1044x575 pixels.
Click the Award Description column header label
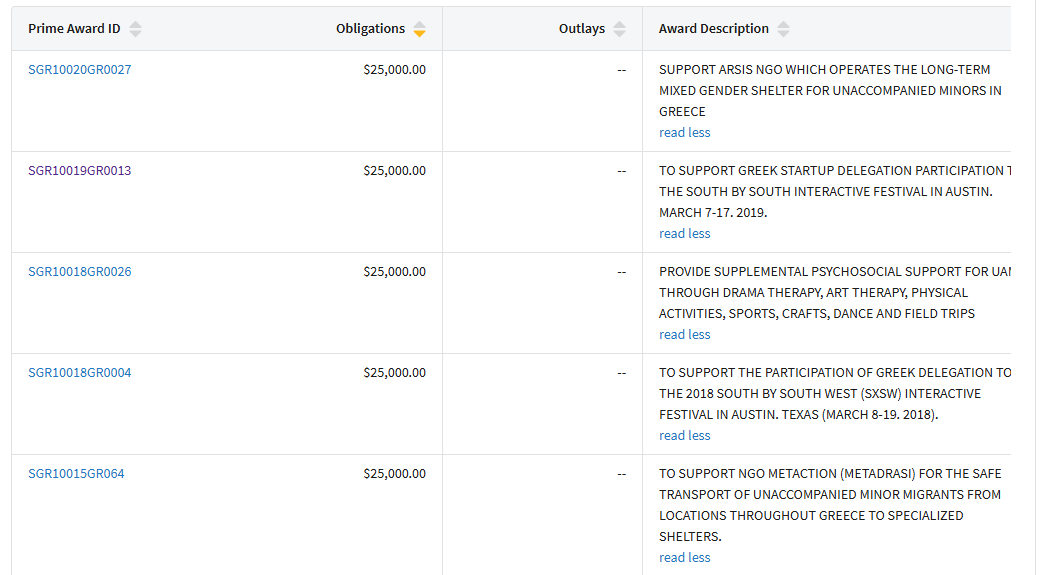click(x=713, y=29)
